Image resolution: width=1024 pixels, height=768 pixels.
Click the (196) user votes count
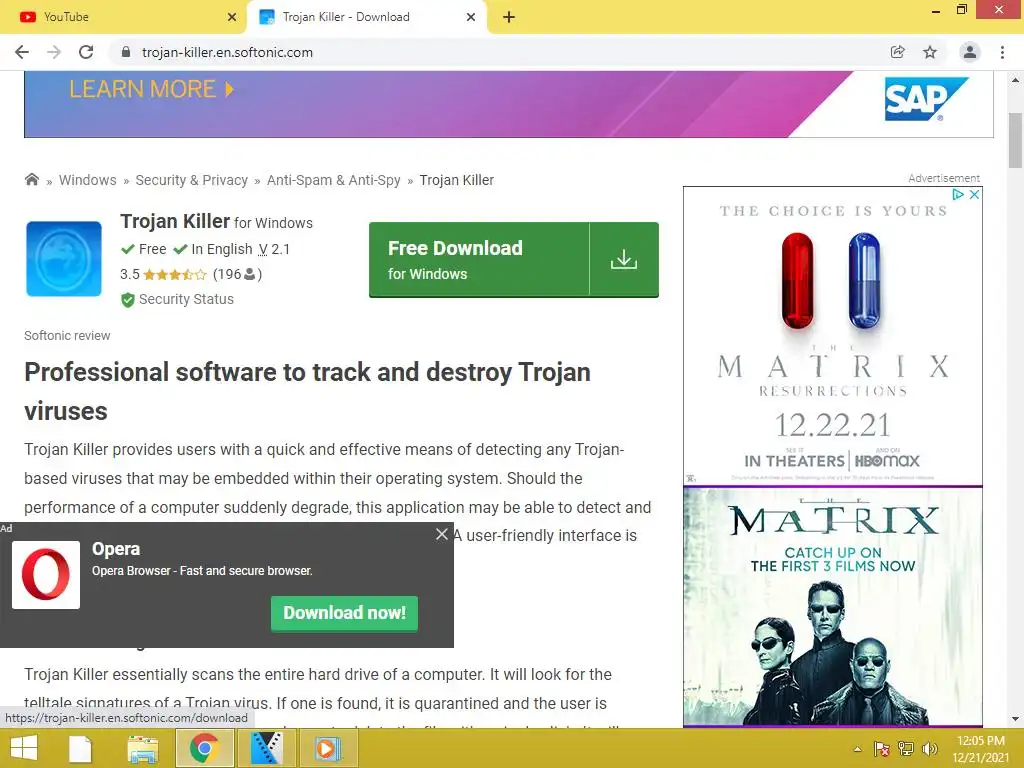click(238, 274)
